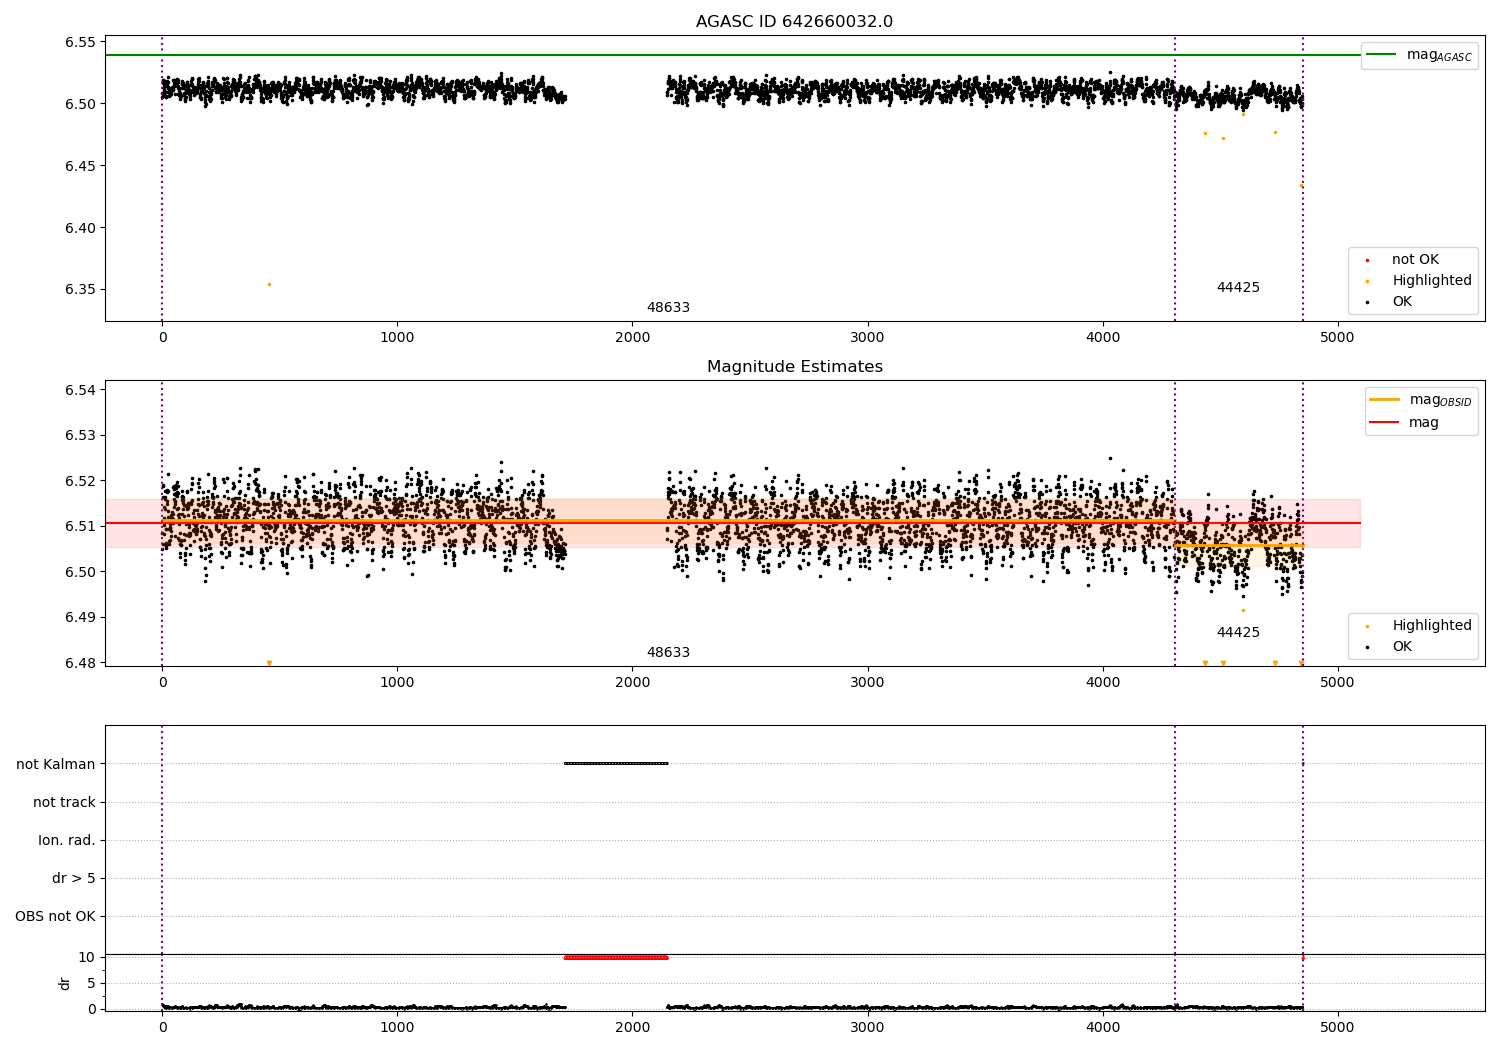This screenshot has height=1050, width=1500.
Task: Click the '6.45' y-axis tick label
Action: [x=80, y=166]
